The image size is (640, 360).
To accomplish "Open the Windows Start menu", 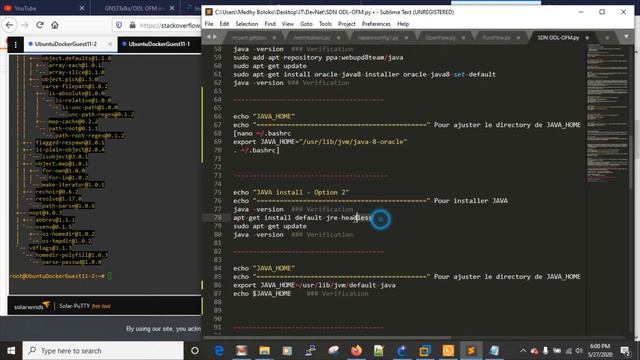I will (x=11, y=351).
